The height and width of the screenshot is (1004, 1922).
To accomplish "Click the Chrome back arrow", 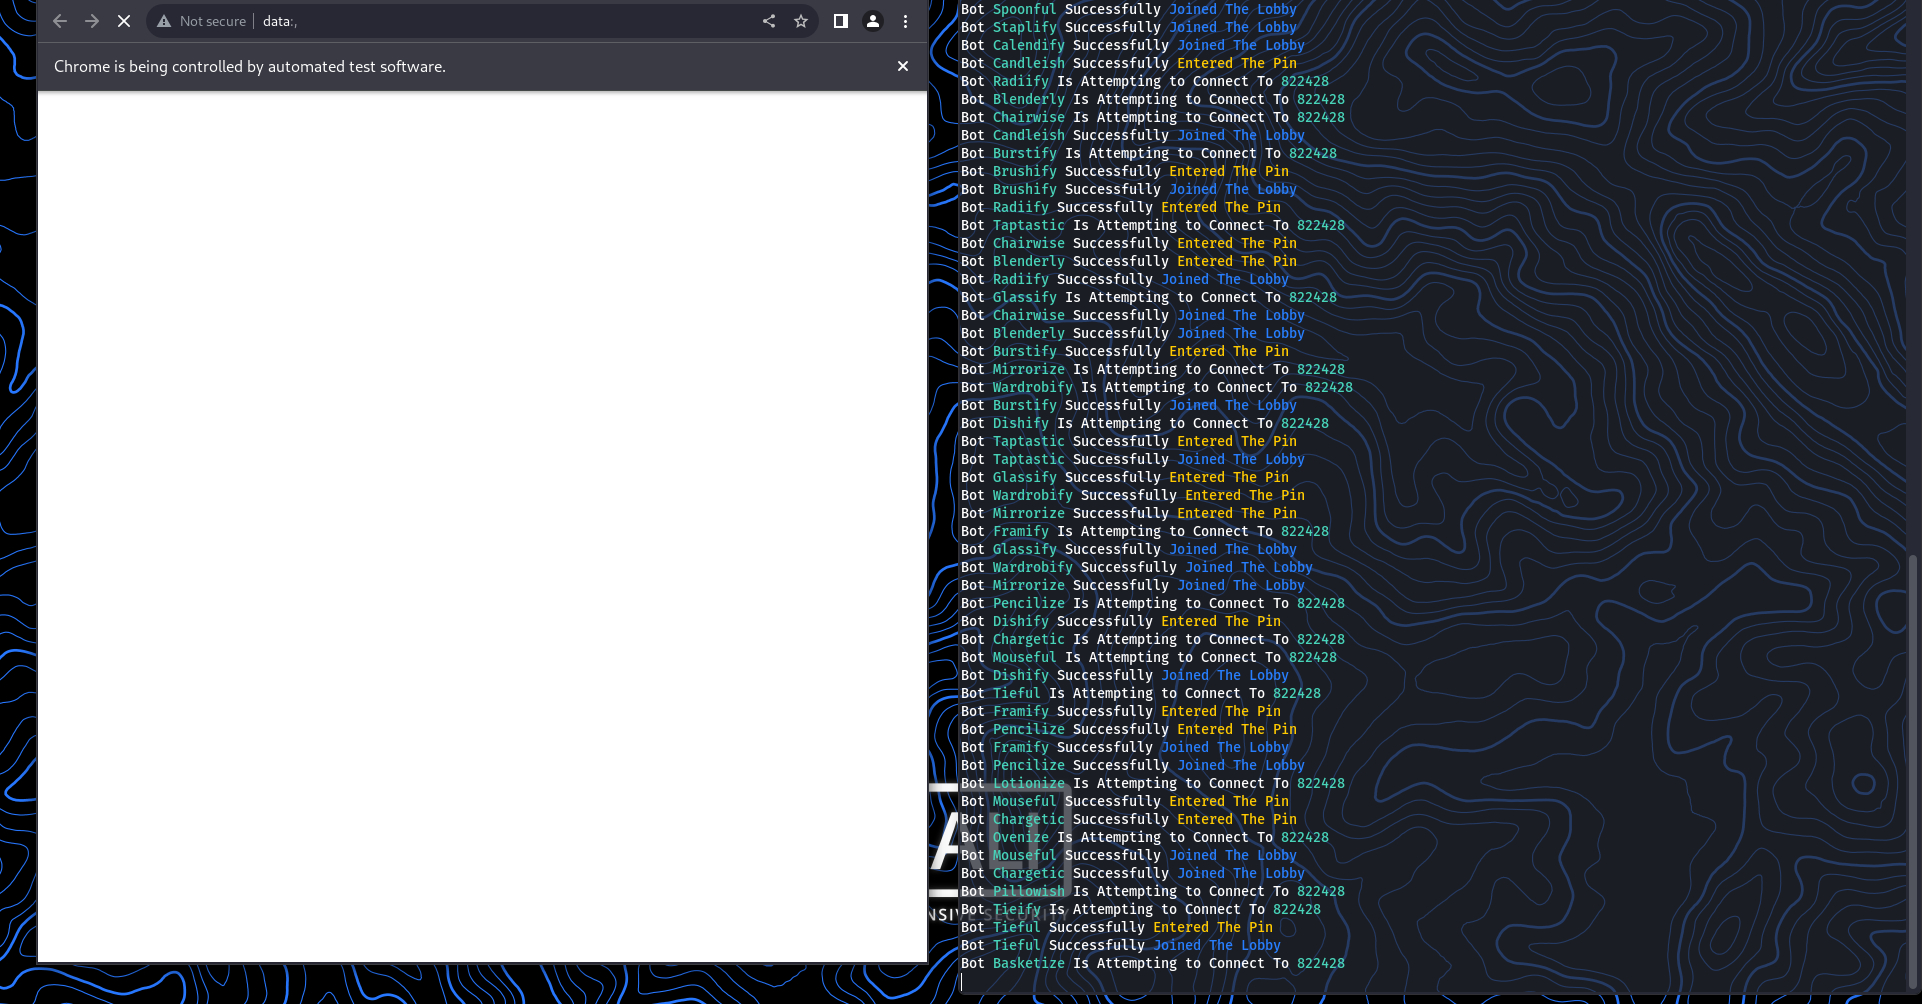I will click(x=60, y=21).
